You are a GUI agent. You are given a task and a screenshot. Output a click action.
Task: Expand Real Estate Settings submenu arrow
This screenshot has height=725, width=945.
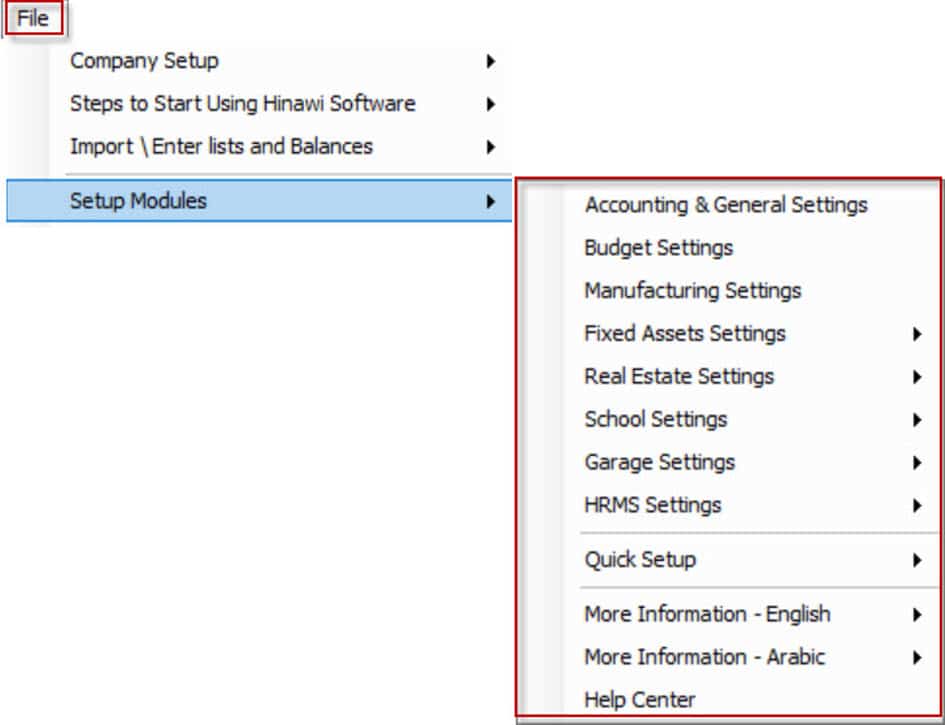[x=917, y=377]
